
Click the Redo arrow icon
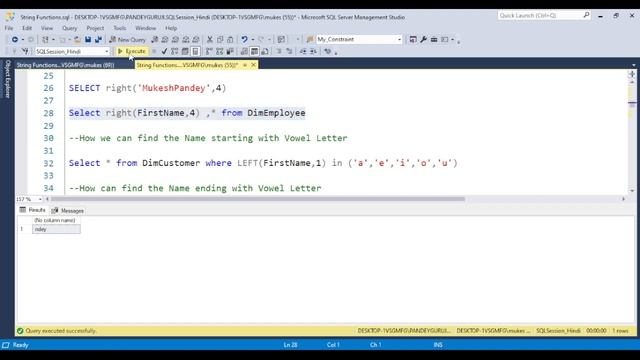tap(261, 40)
